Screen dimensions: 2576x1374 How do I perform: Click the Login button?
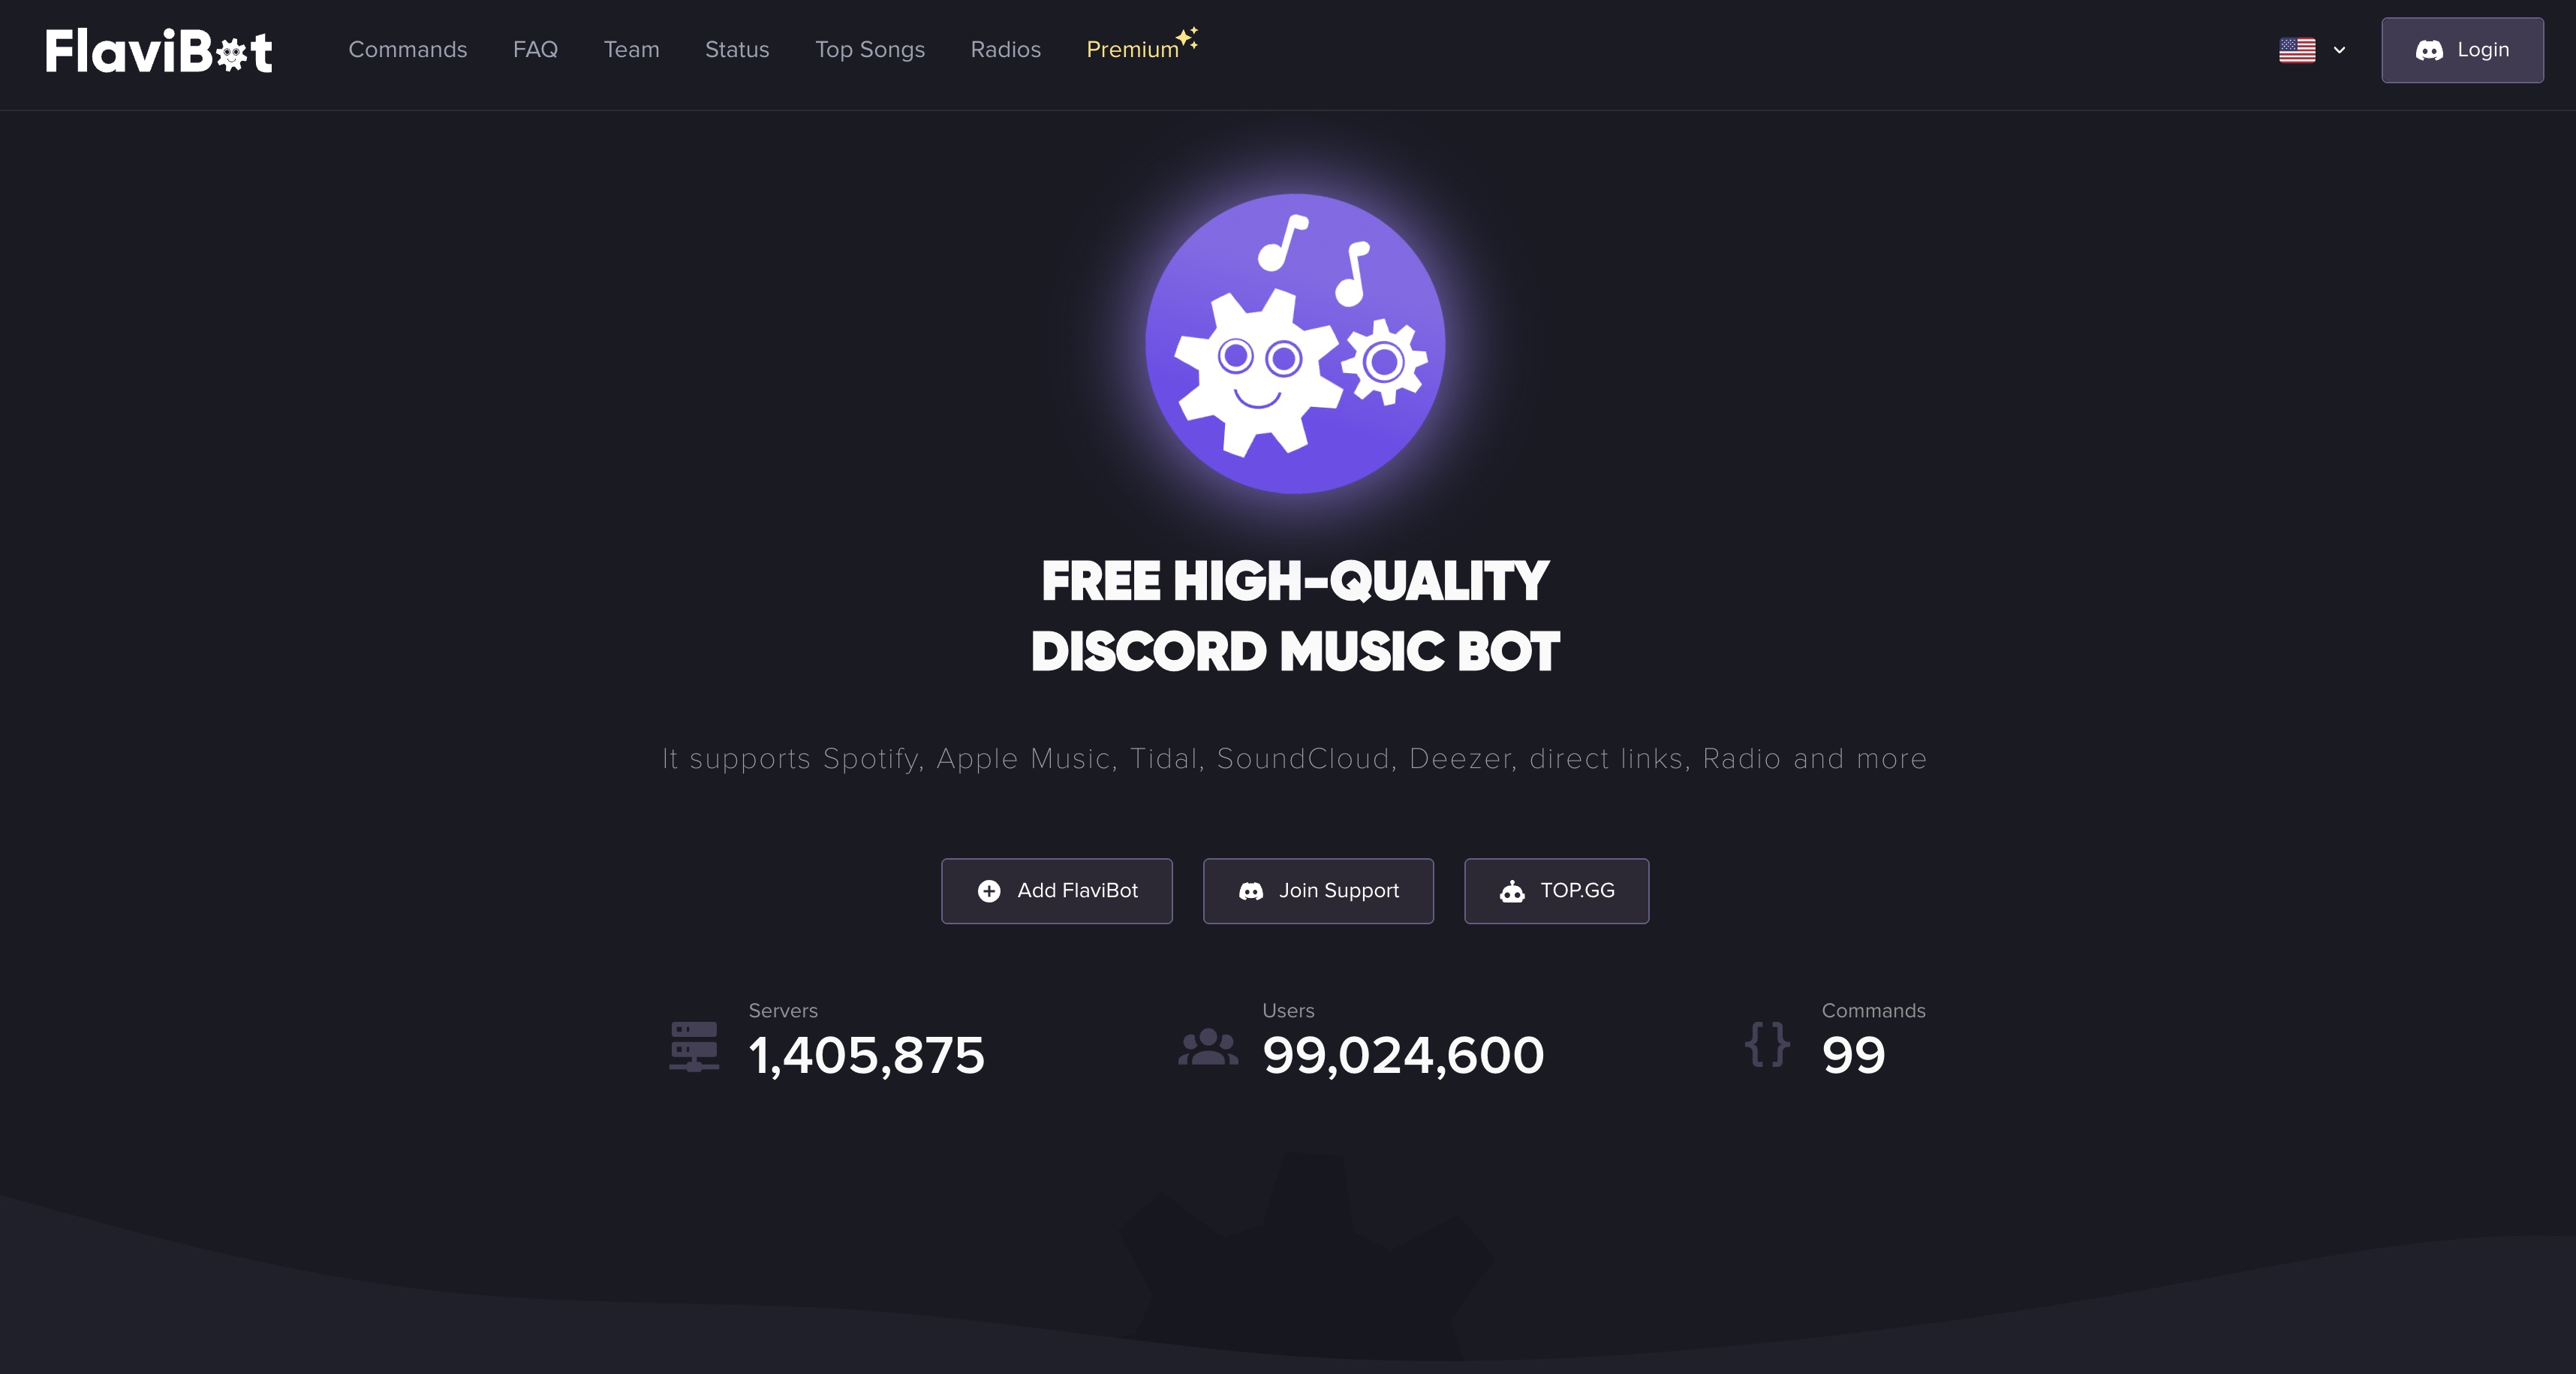2462,50
